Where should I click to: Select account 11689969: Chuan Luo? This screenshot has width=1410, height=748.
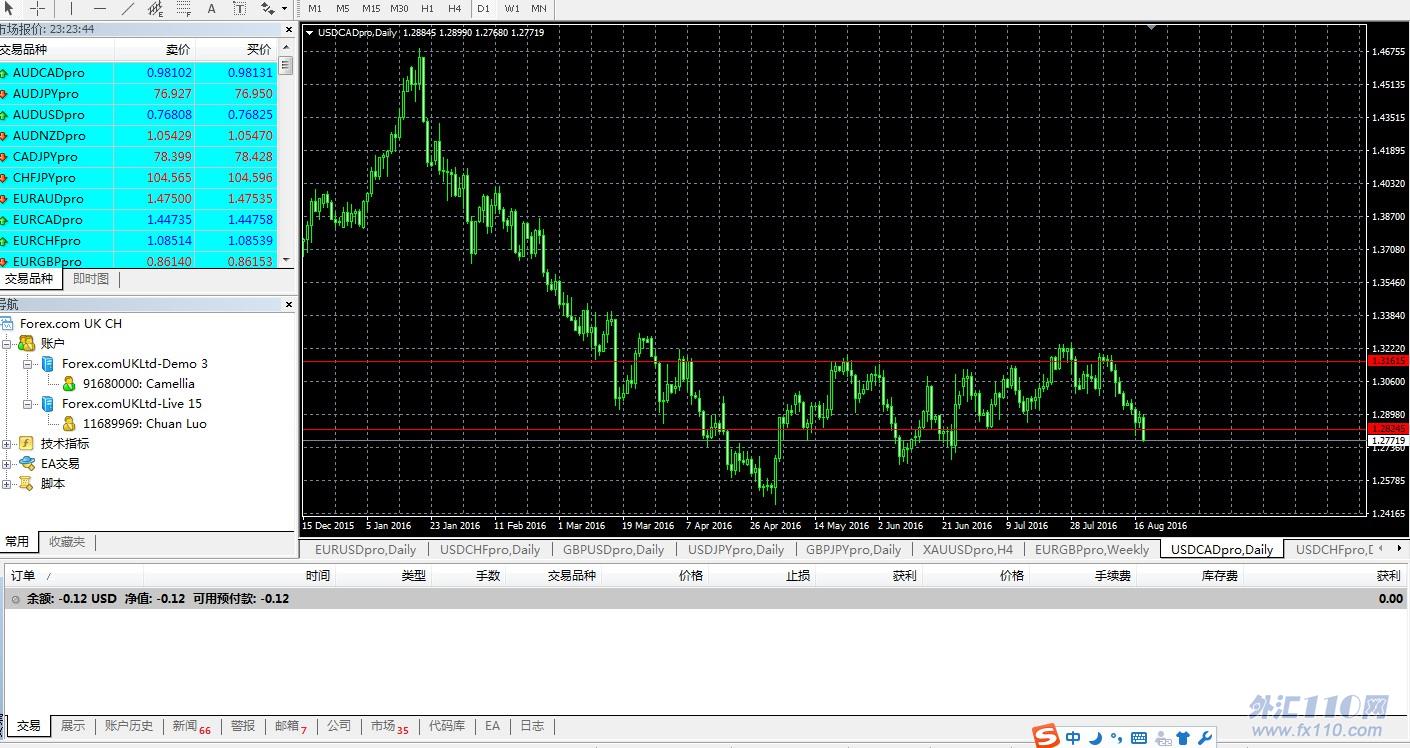coord(144,423)
